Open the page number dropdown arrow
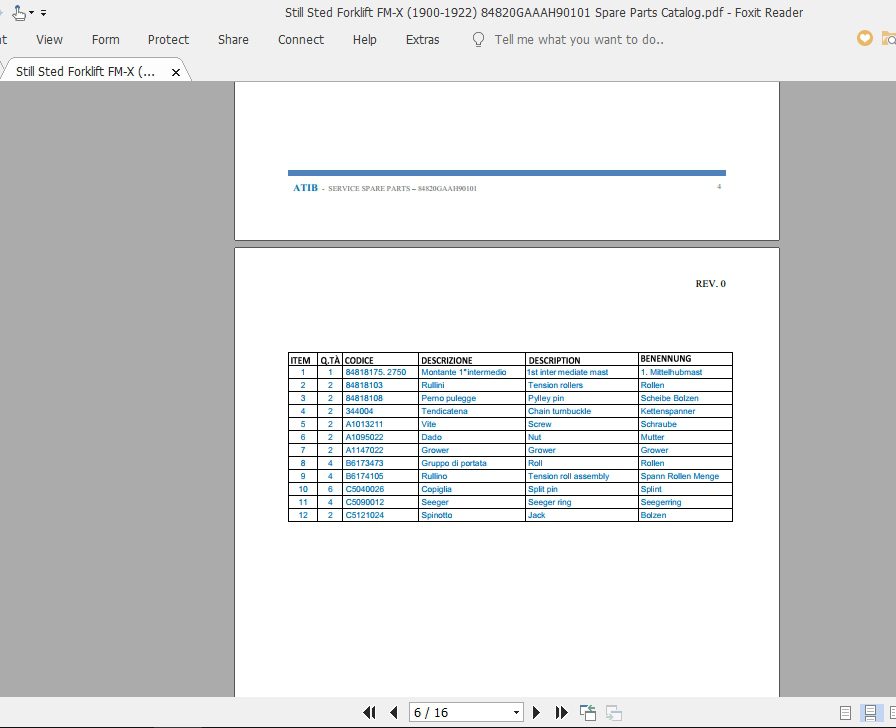Screen dimensions: 896x728 coord(516,713)
